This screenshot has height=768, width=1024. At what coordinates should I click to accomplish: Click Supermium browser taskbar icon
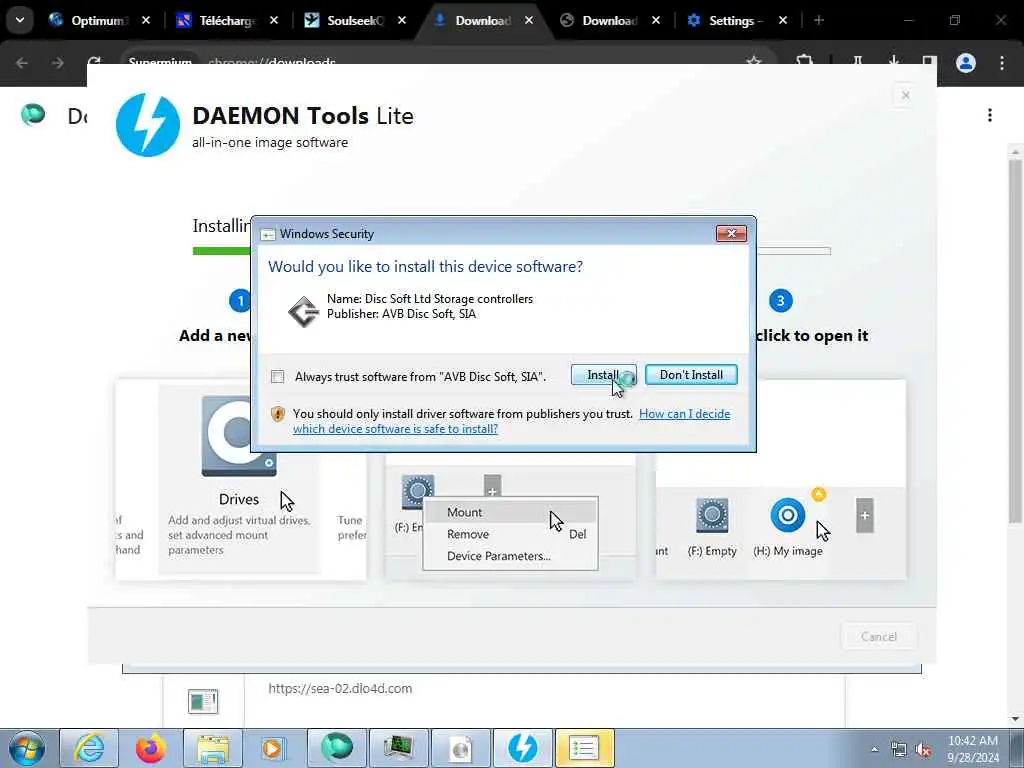pos(337,748)
